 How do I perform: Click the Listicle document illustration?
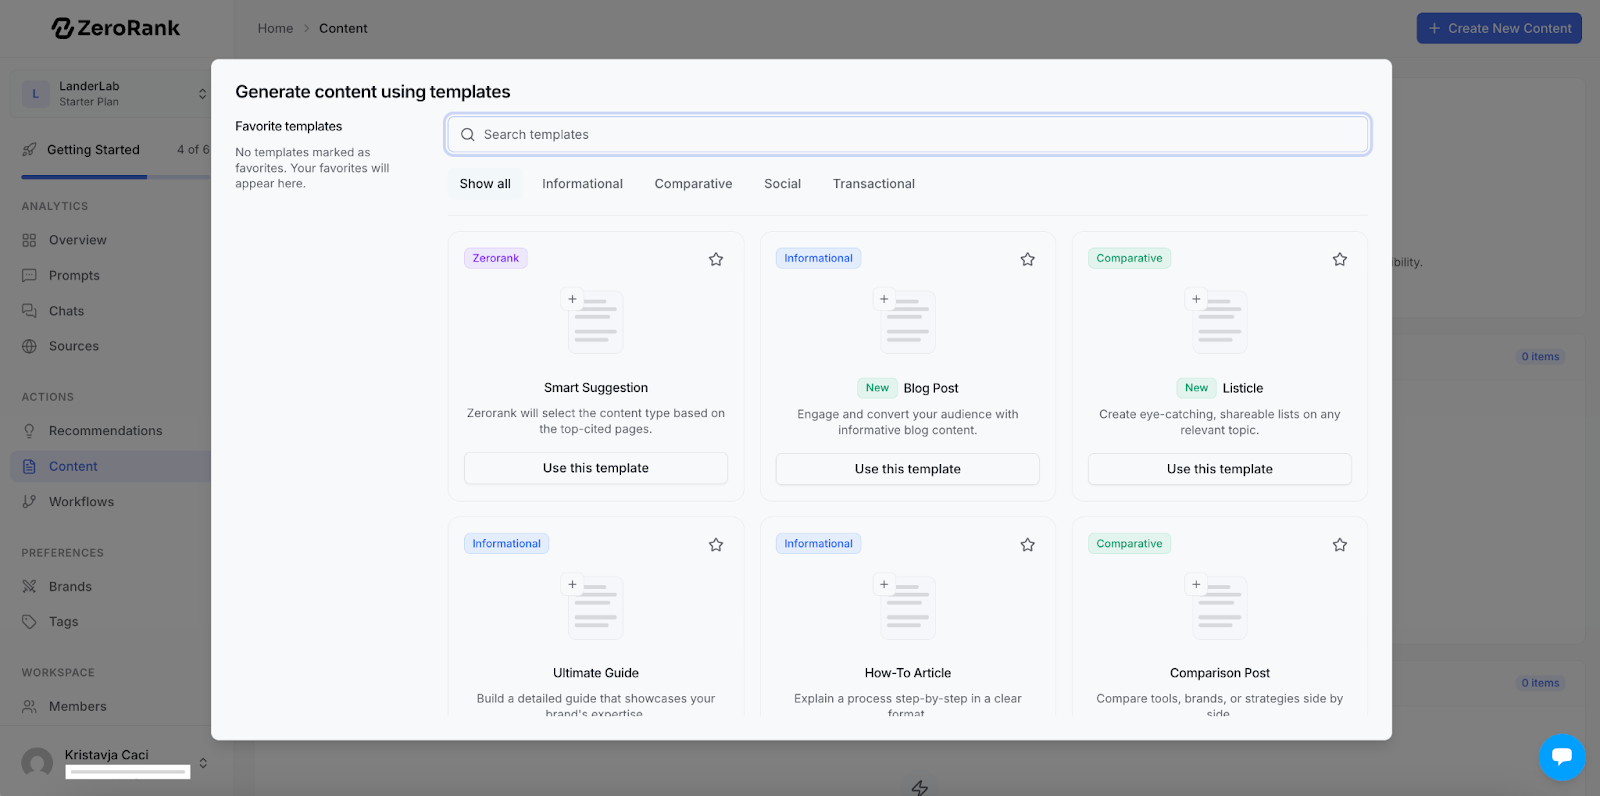pos(1219,321)
